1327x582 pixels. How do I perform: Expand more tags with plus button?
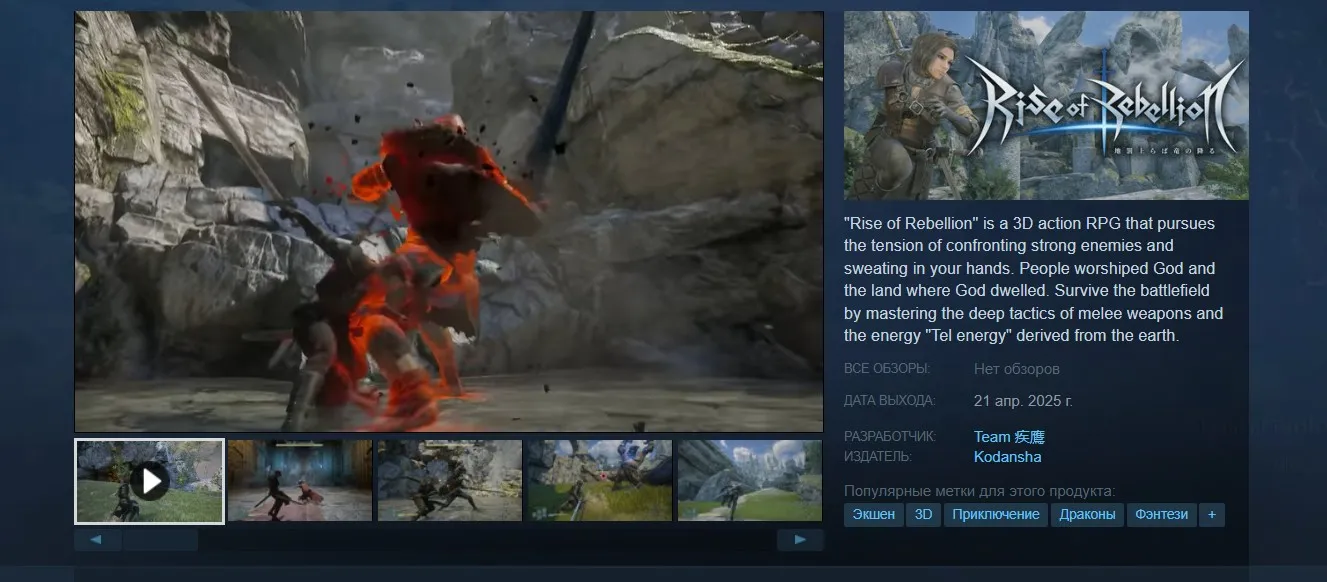pyautogui.click(x=1212, y=515)
